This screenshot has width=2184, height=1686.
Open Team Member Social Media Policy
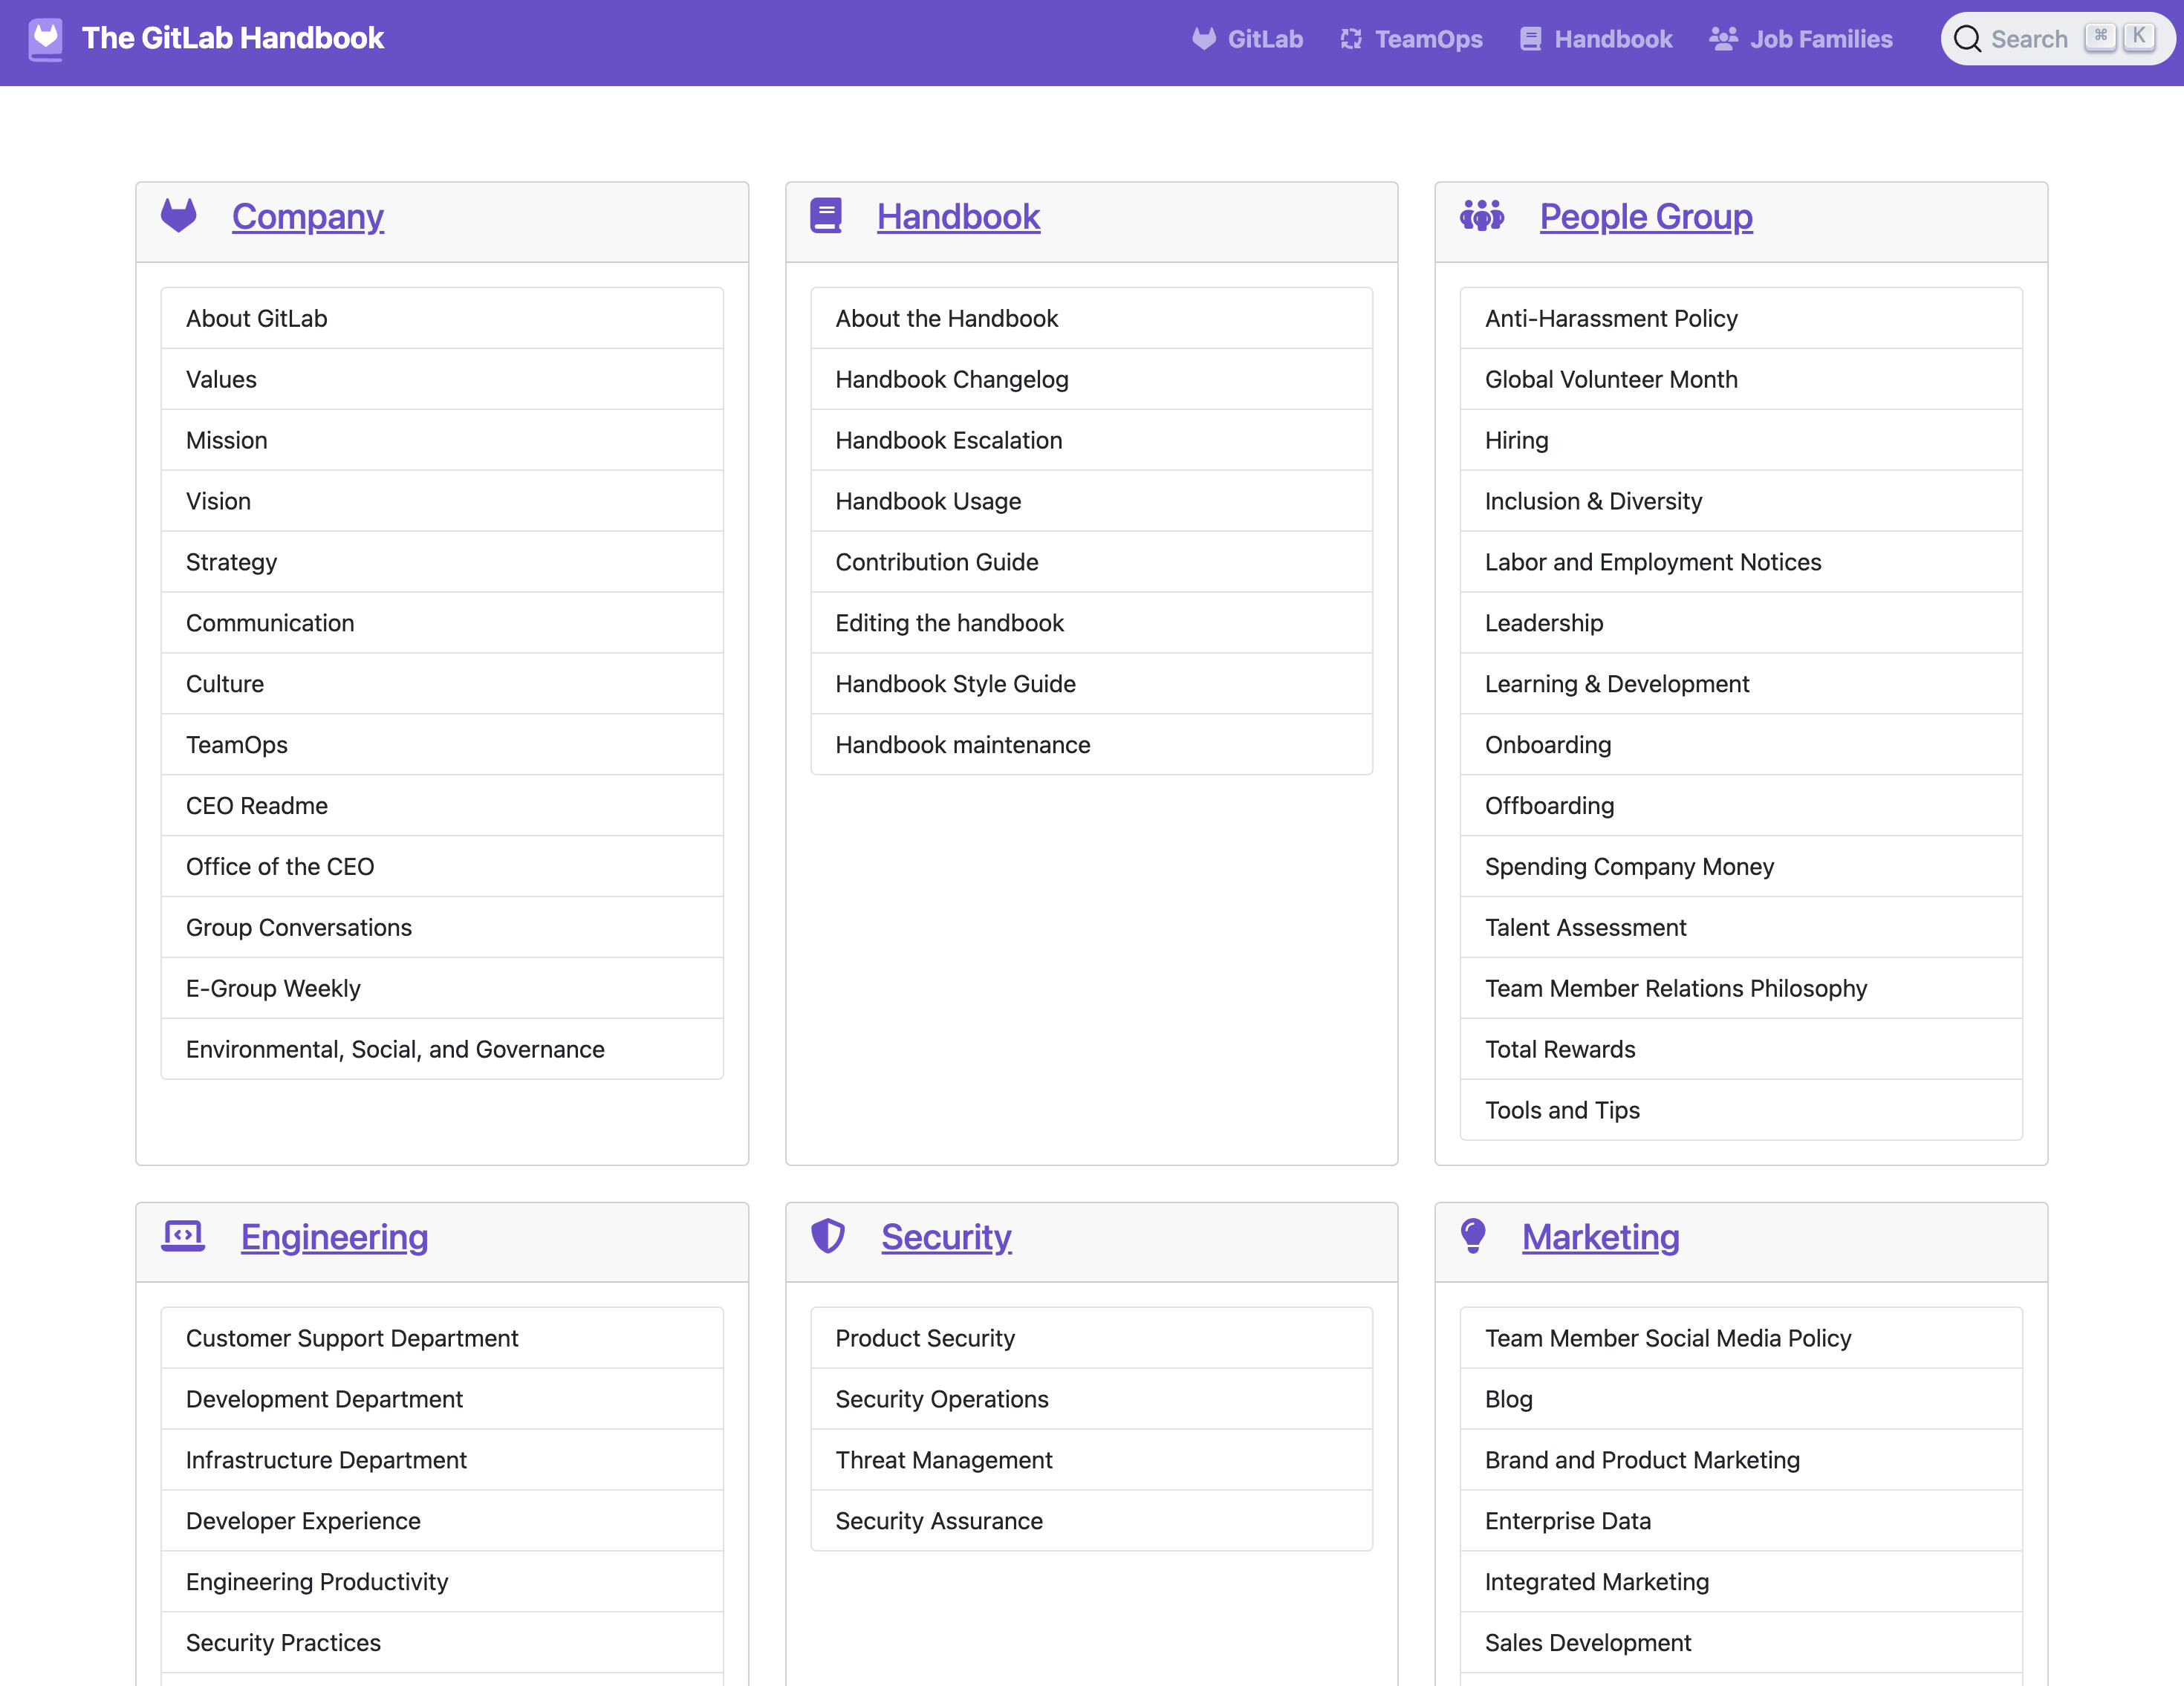[1741, 1338]
